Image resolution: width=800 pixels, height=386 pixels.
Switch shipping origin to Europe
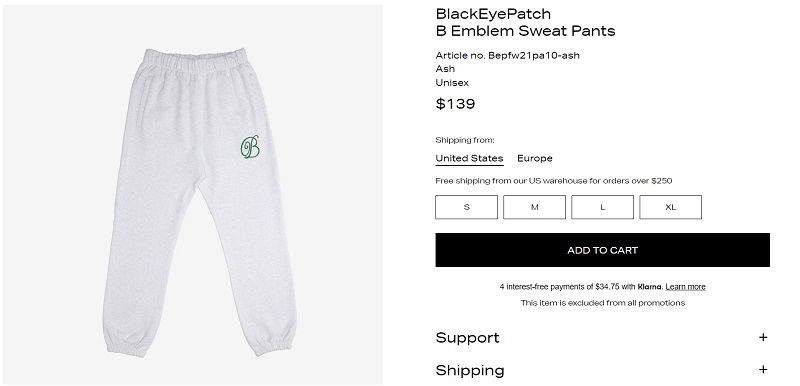(x=535, y=158)
